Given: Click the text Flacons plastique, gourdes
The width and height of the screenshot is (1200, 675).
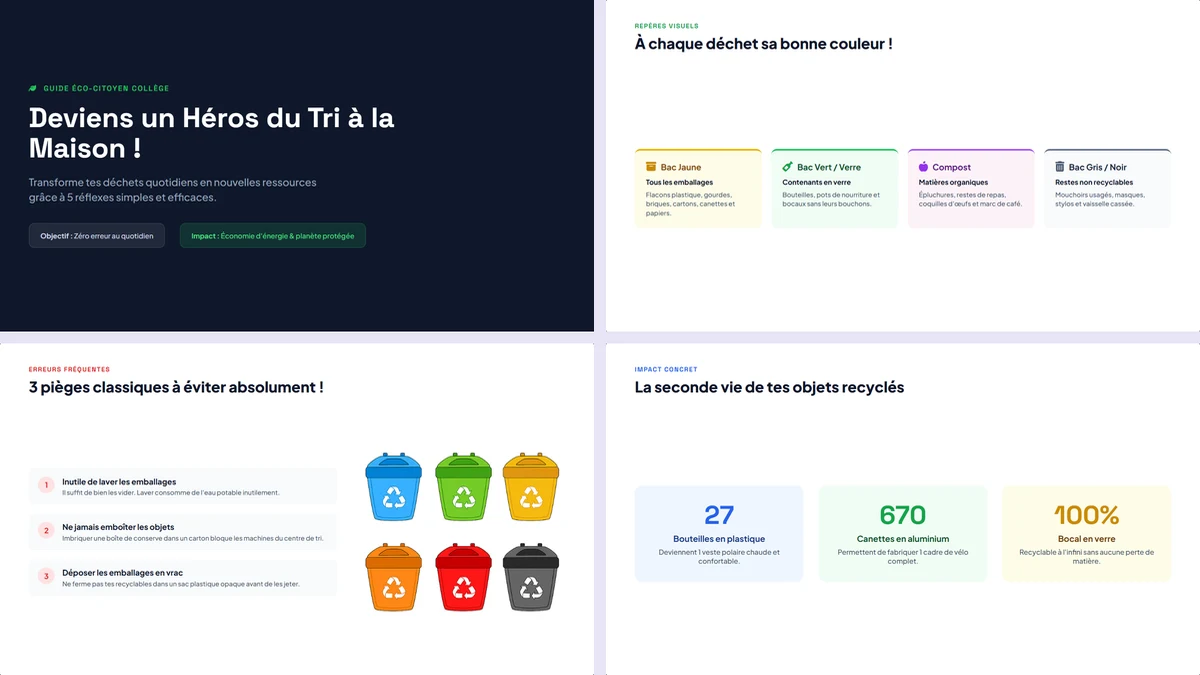Looking at the screenshot, I should tap(691, 204).
